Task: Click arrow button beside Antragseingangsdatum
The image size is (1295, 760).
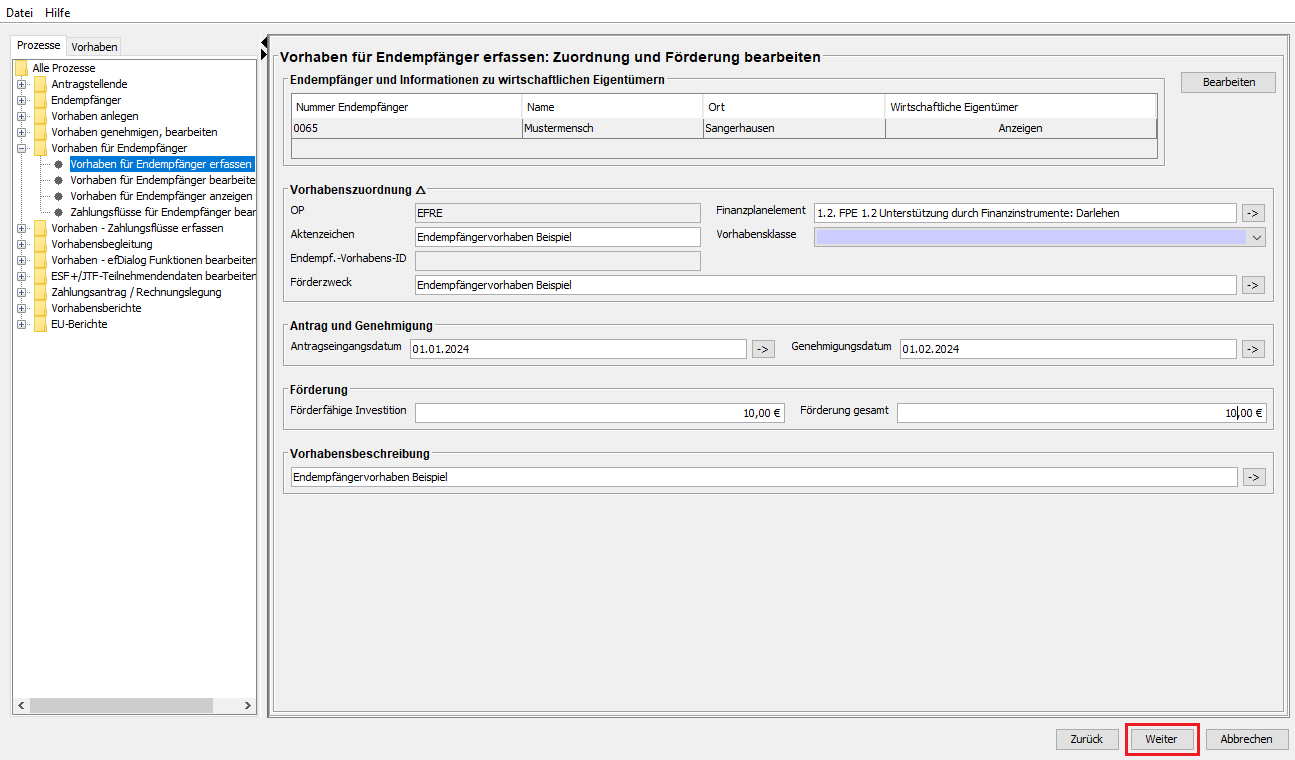Action: [x=763, y=349]
